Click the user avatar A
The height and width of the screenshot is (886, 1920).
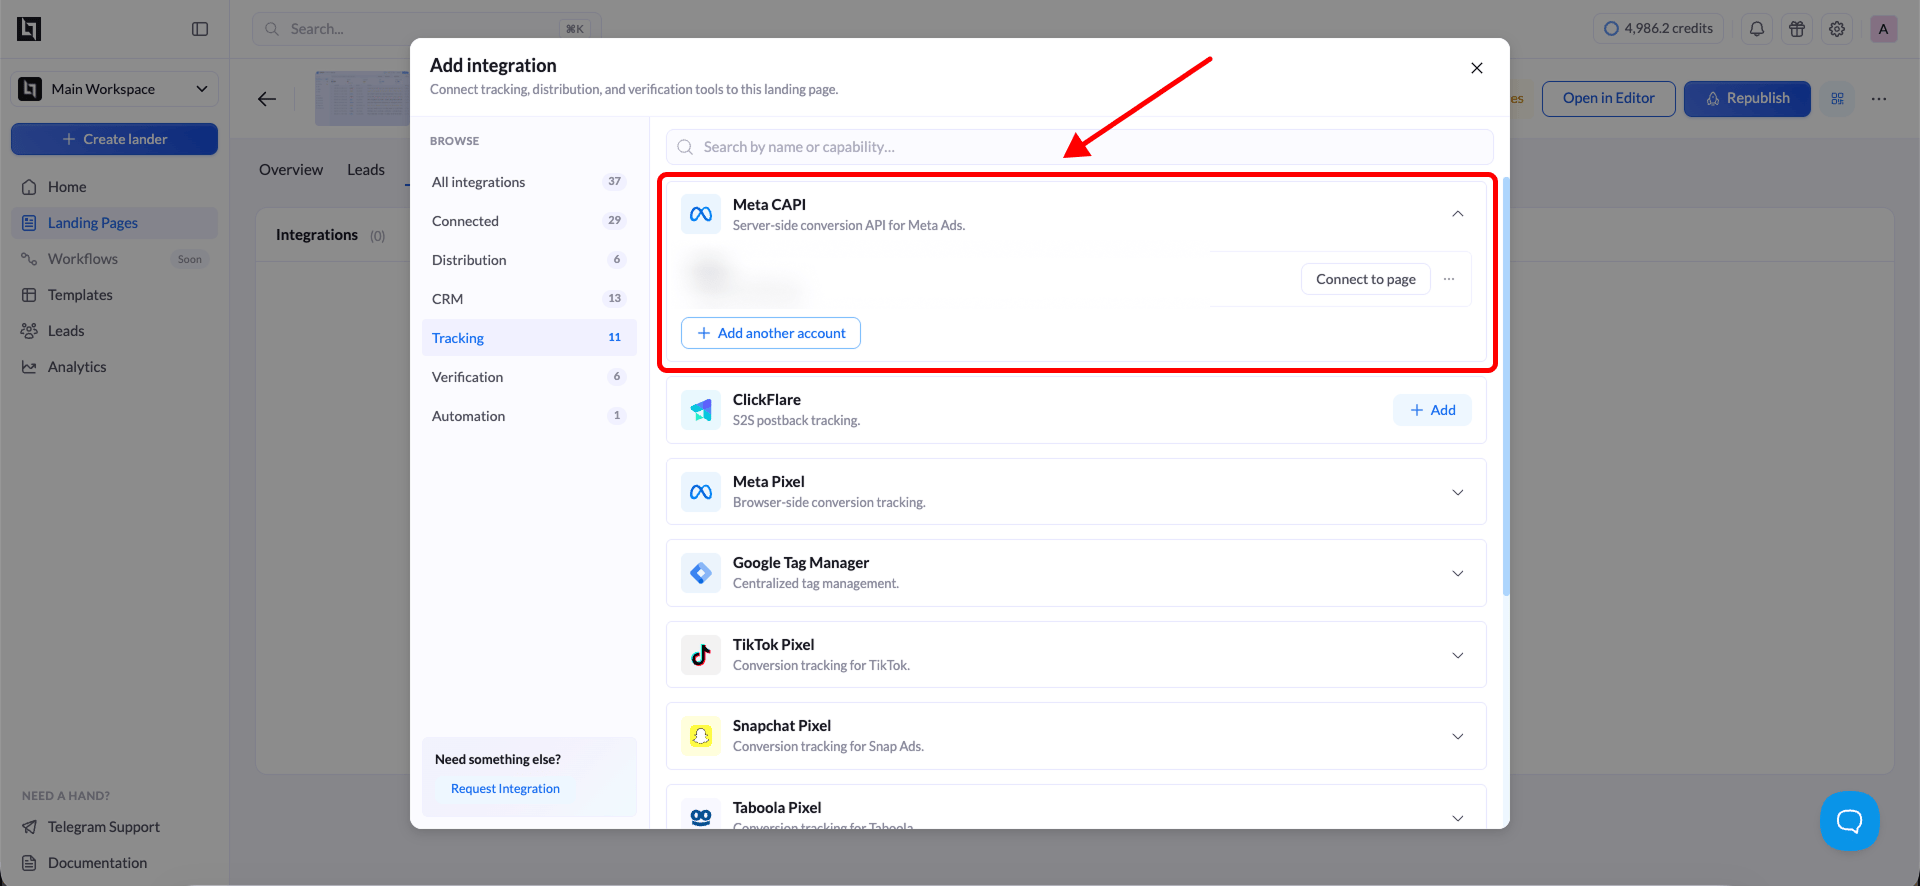[x=1883, y=29]
